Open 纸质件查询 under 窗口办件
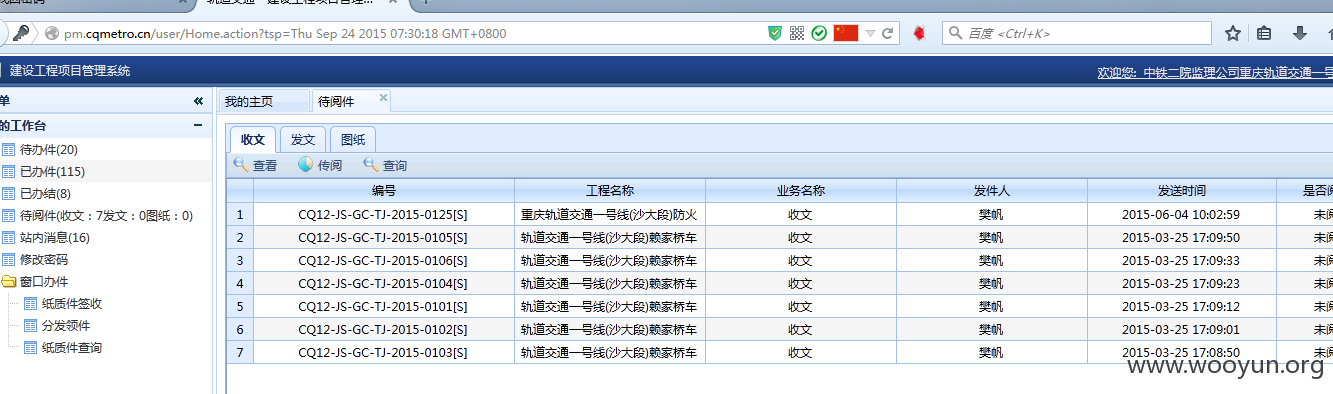The width and height of the screenshot is (1333, 394). point(72,347)
